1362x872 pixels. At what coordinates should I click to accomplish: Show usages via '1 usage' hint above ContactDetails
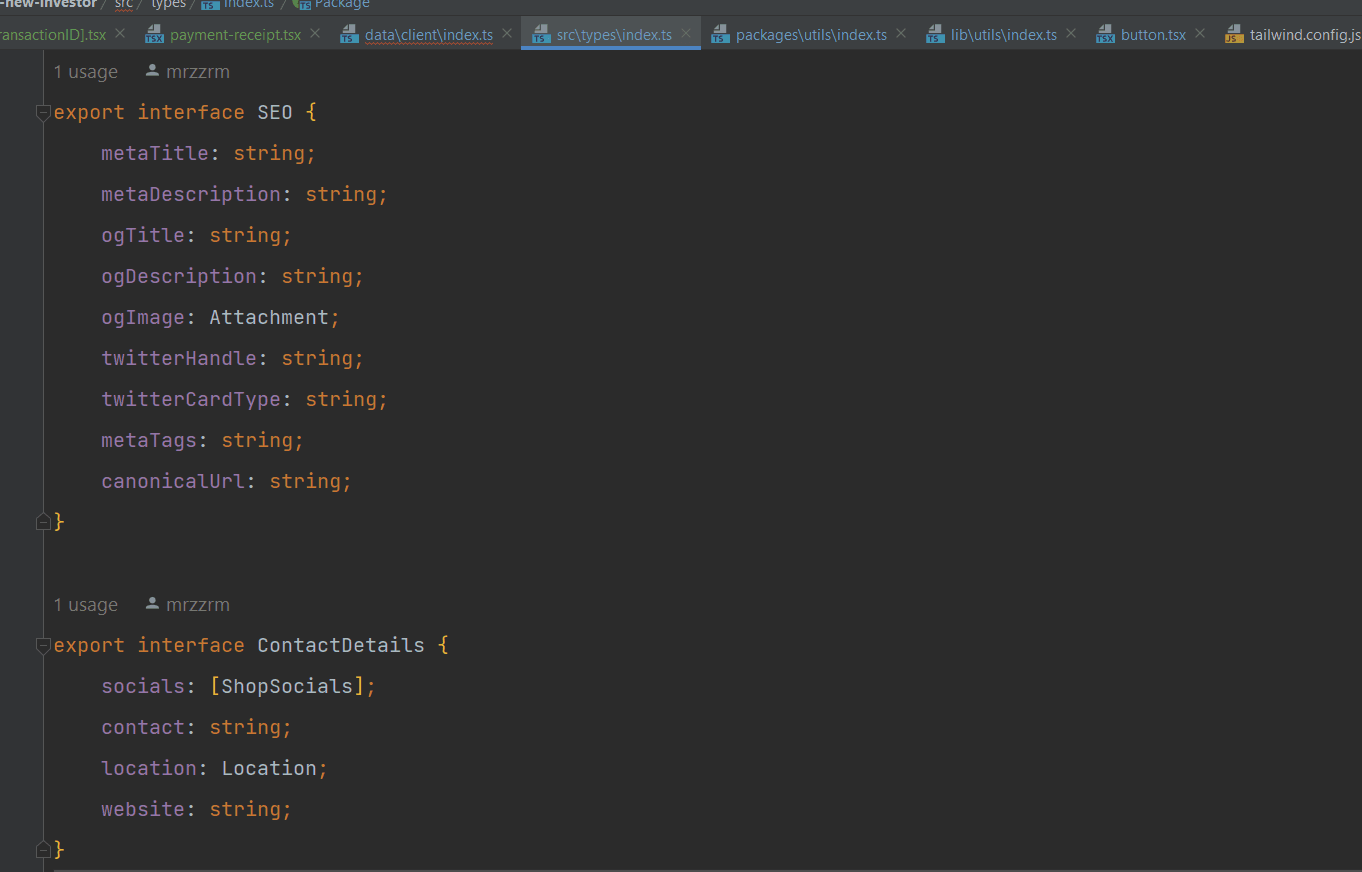click(x=86, y=605)
